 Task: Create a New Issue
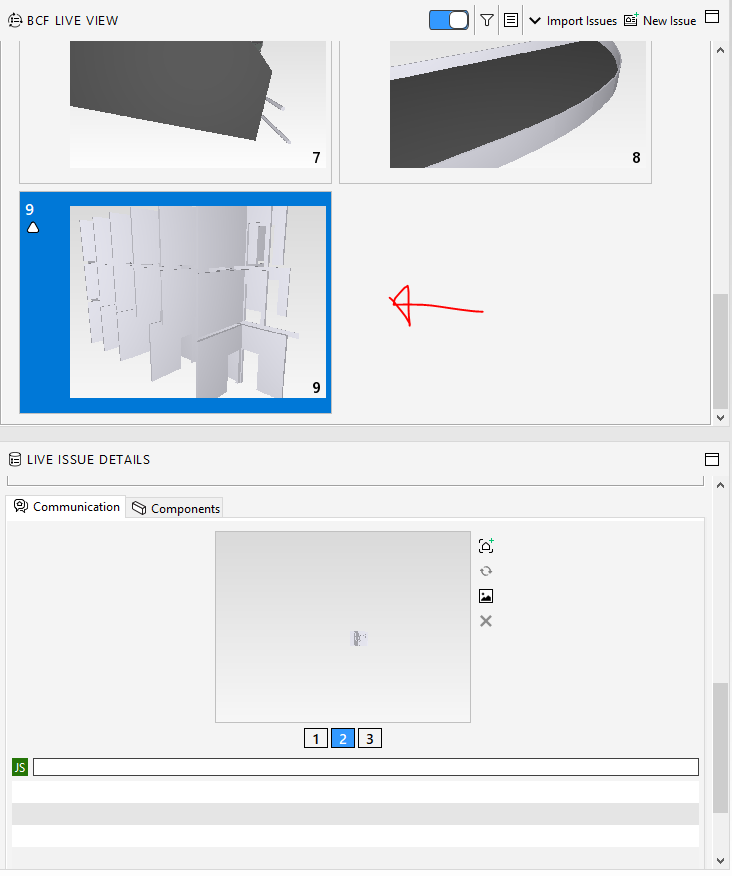(x=660, y=21)
